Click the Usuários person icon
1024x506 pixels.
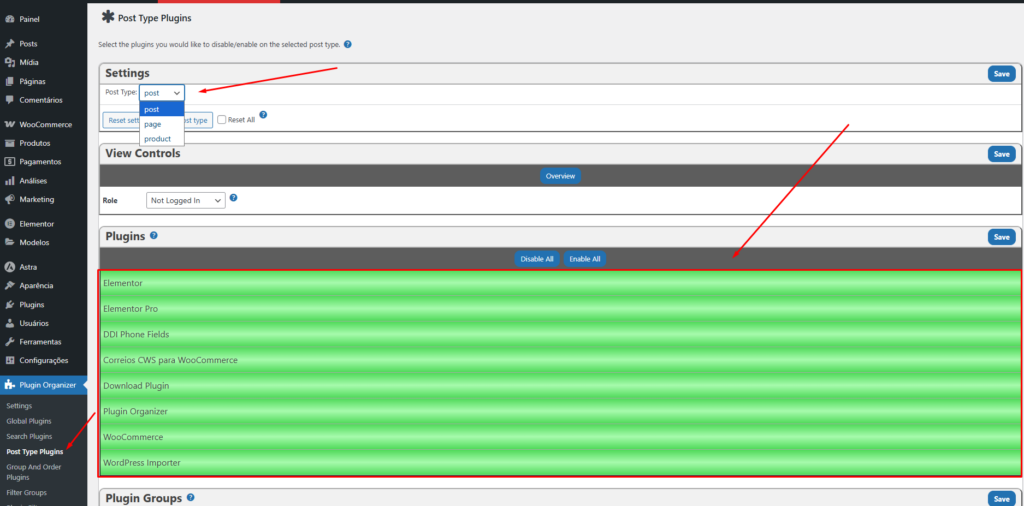tap(10, 323)
